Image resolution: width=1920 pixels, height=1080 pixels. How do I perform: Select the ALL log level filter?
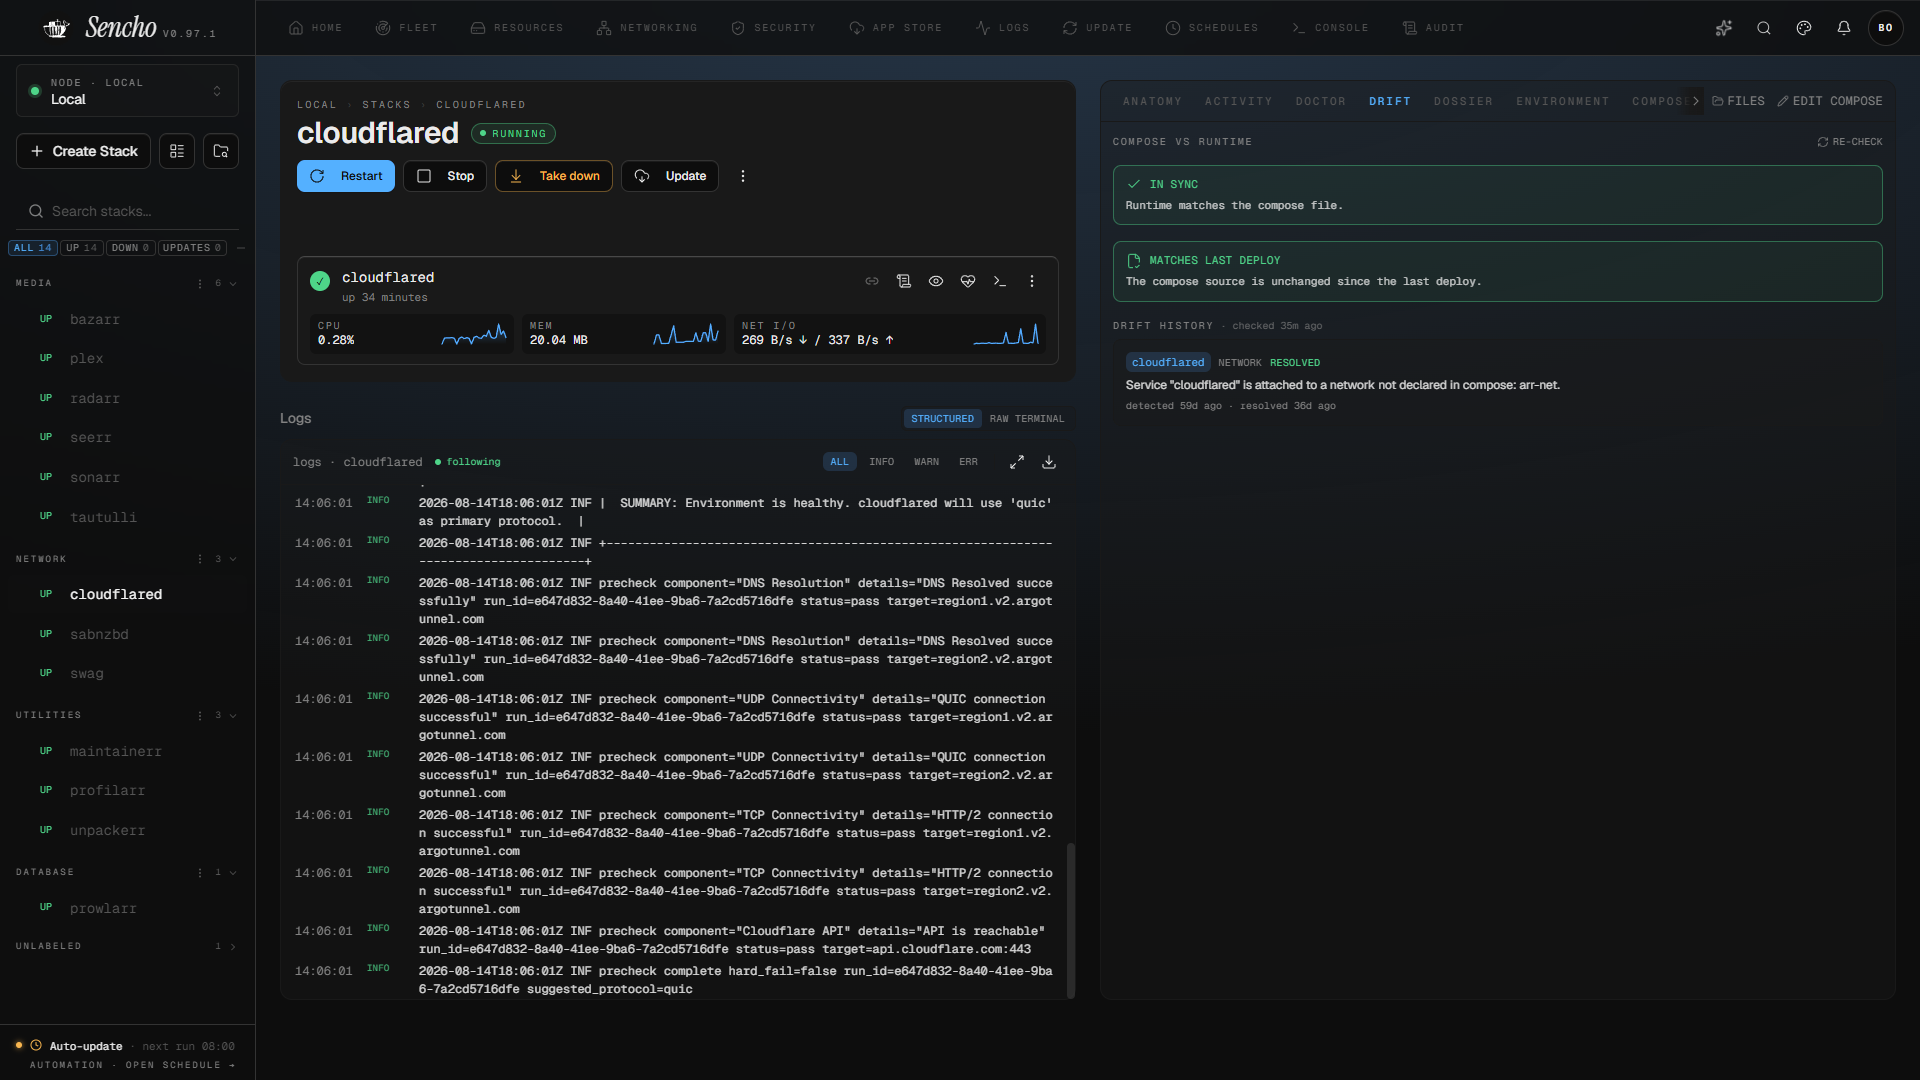tap(840, 462)
